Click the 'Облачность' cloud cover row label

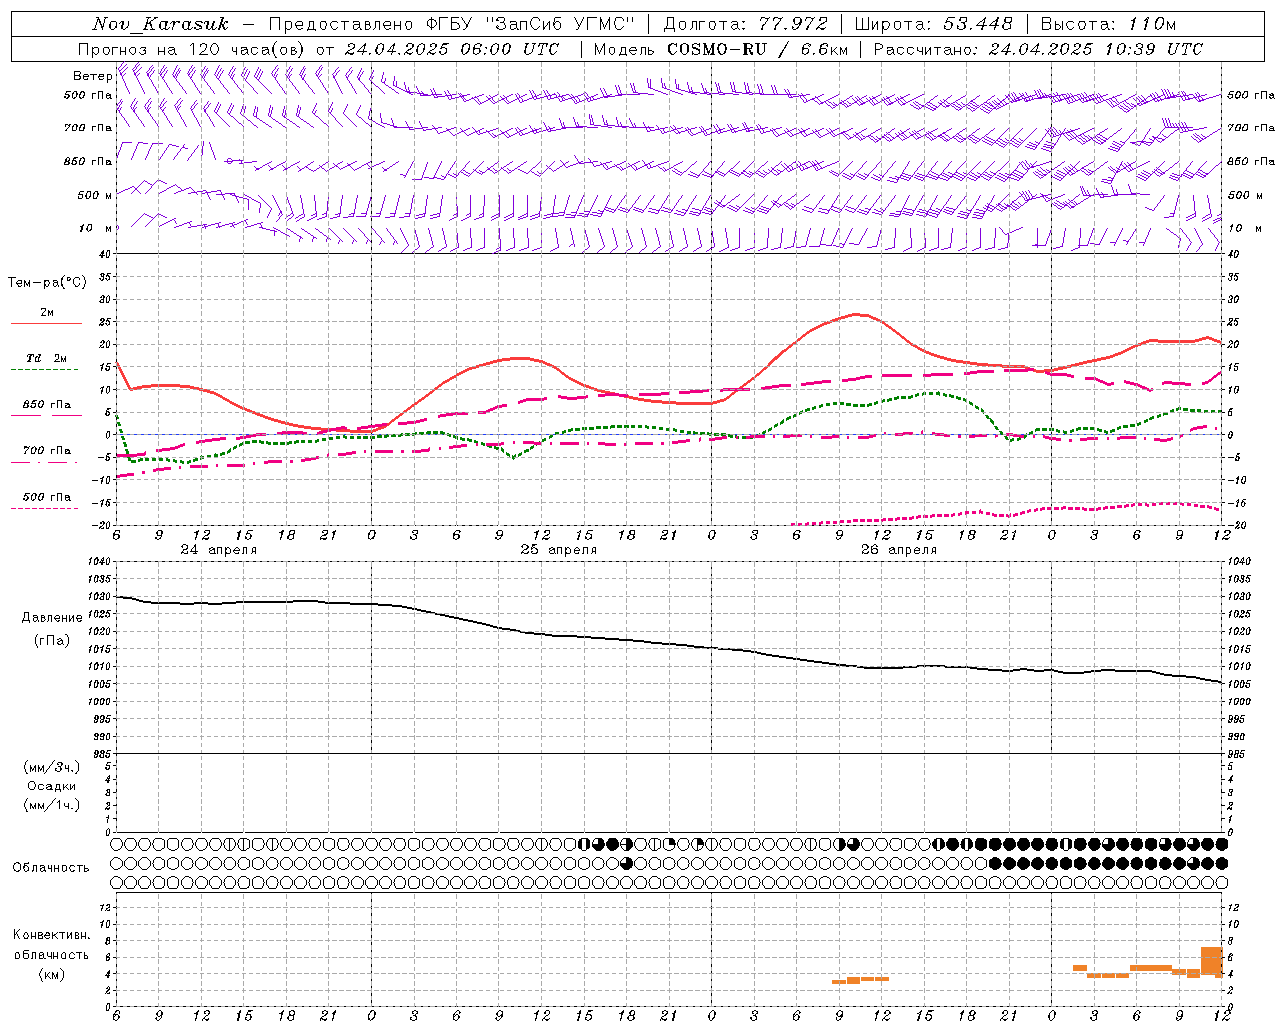(x=51, y=868)
